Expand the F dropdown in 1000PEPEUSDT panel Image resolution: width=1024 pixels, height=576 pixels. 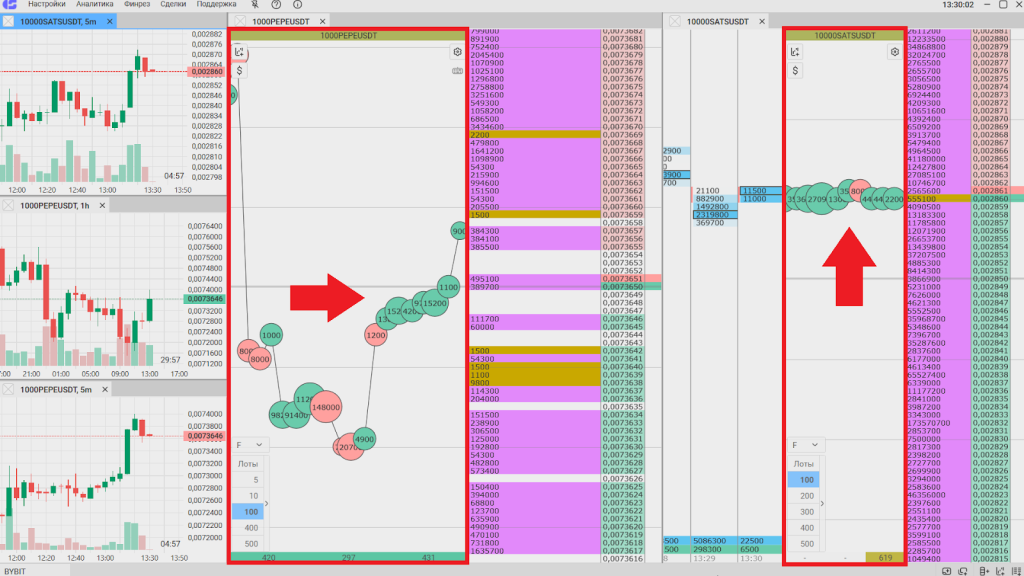pos(250,444)
